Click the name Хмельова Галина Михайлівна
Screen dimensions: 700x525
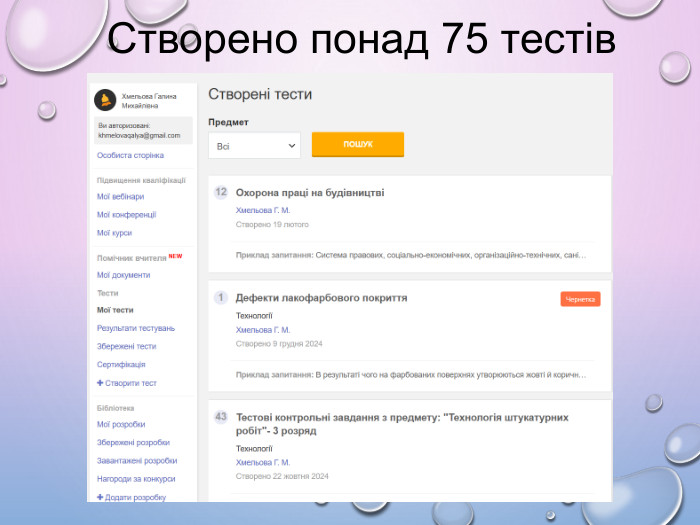[x=149, y=101]
